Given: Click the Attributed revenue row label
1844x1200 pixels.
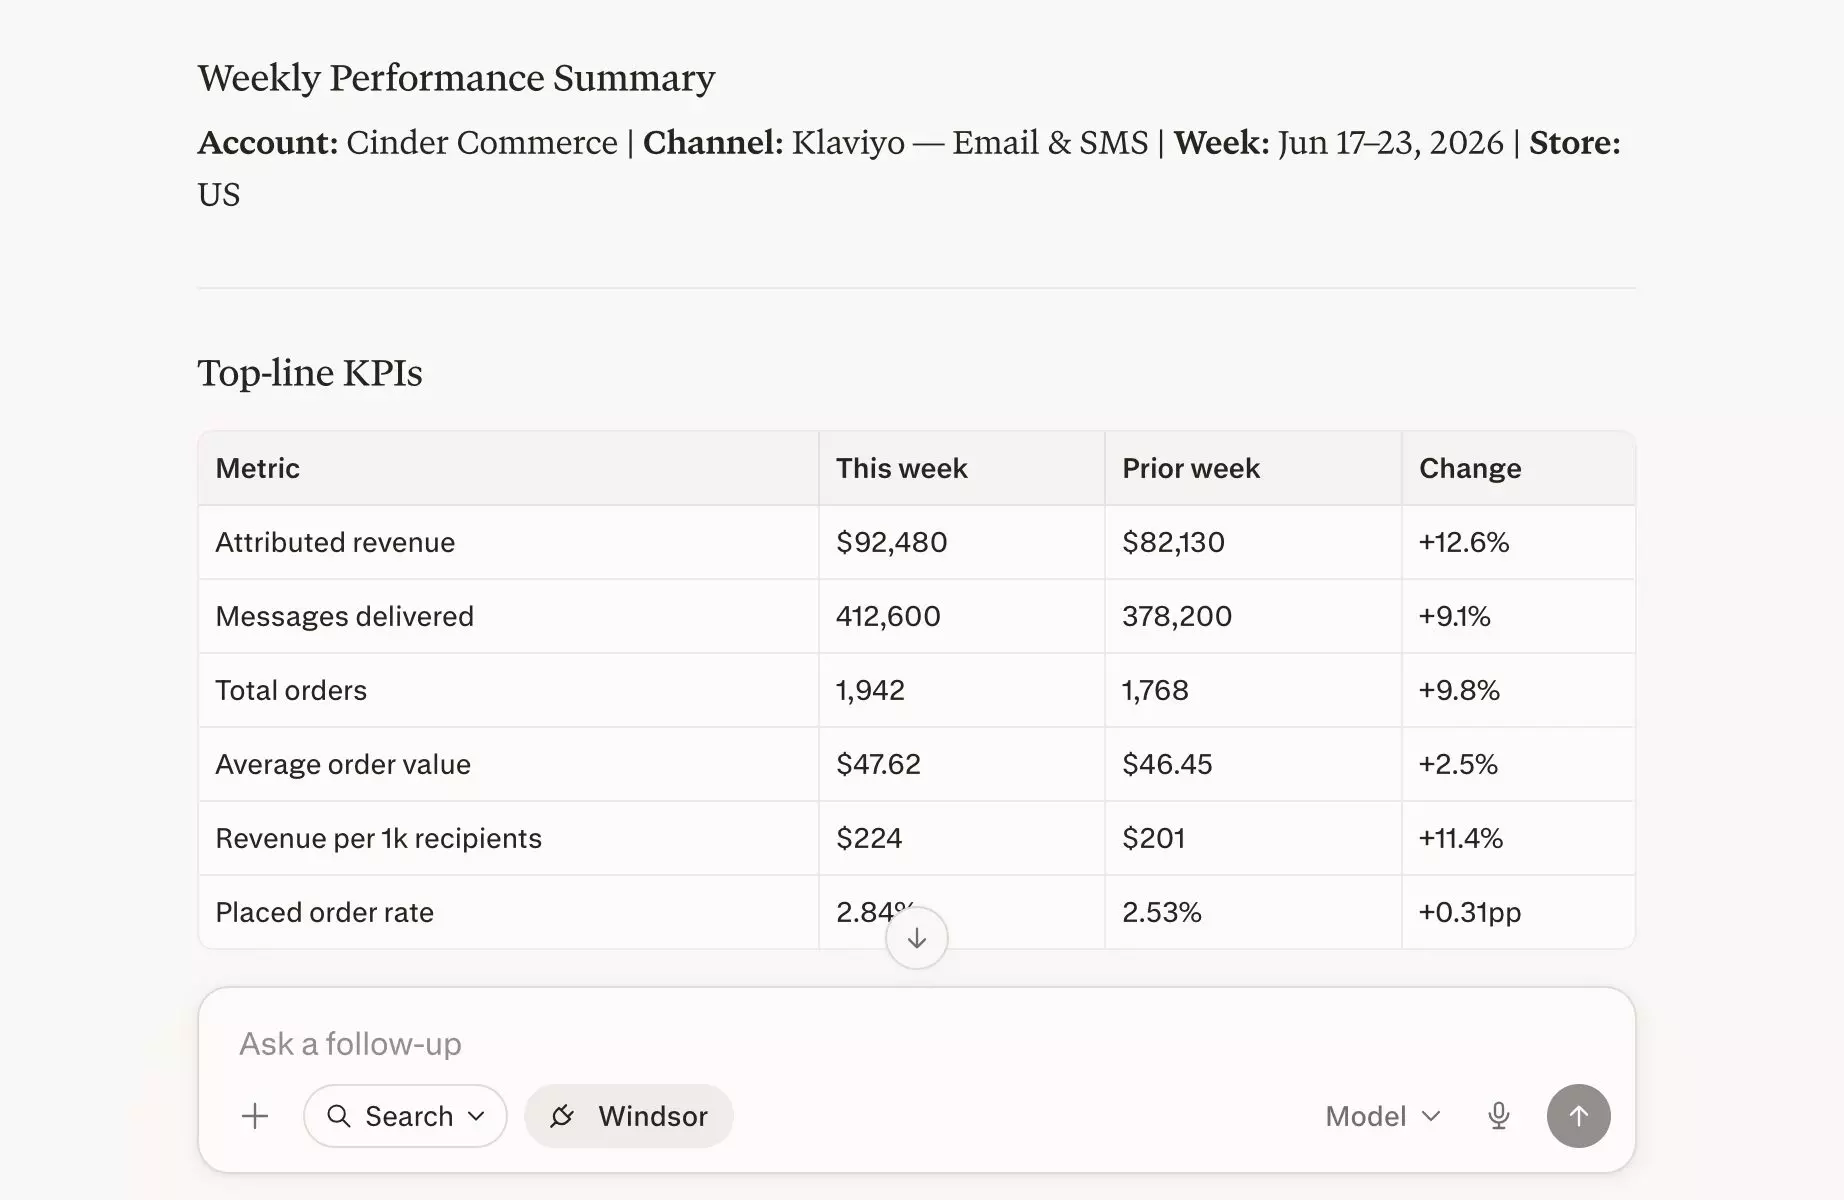Looking at the screenshot, I should (x=335, y=542).
